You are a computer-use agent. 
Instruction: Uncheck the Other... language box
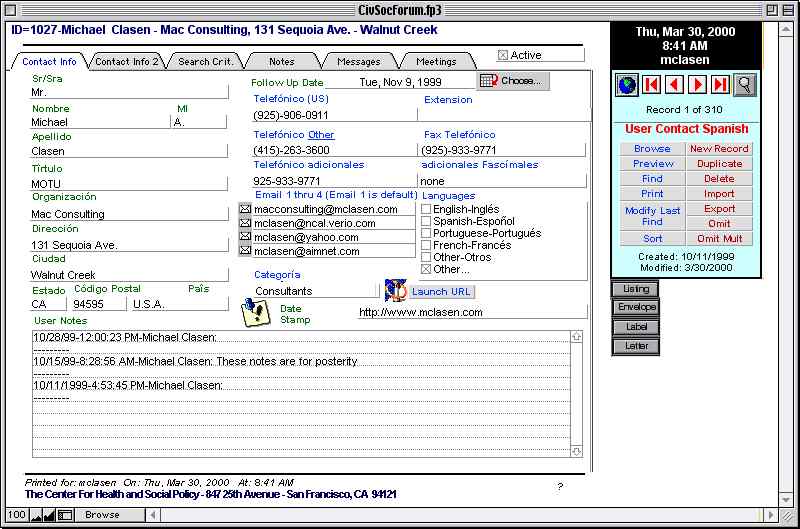coord(426,269)
